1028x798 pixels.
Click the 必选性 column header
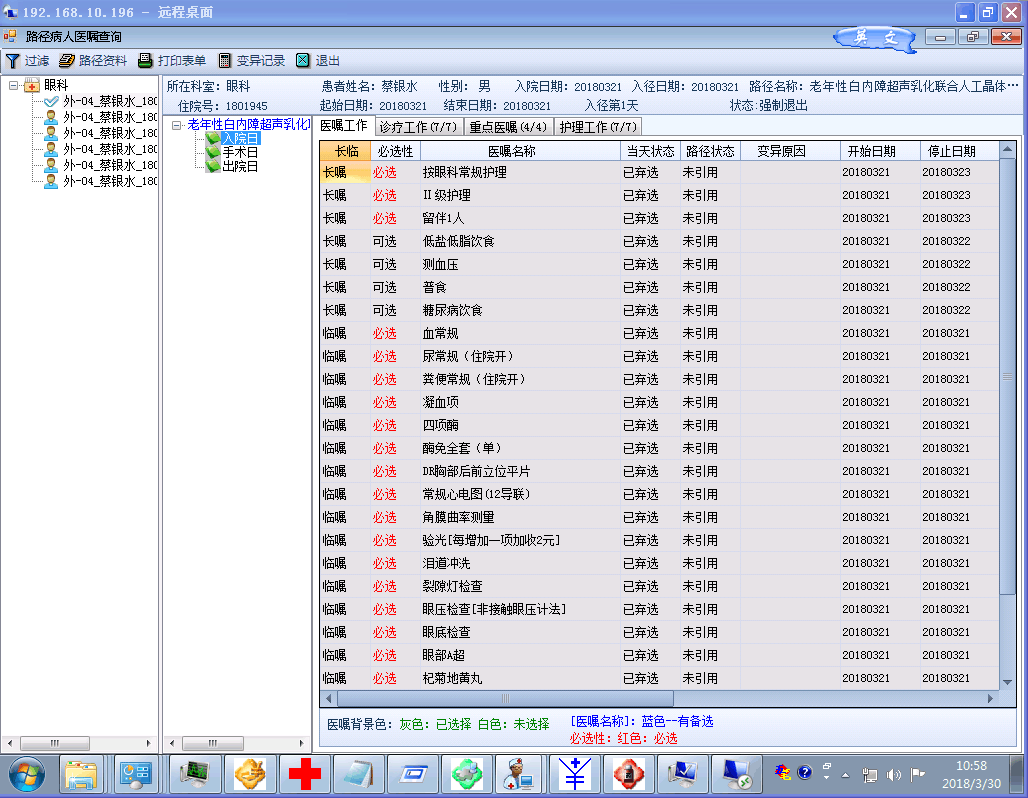point(395,151)
